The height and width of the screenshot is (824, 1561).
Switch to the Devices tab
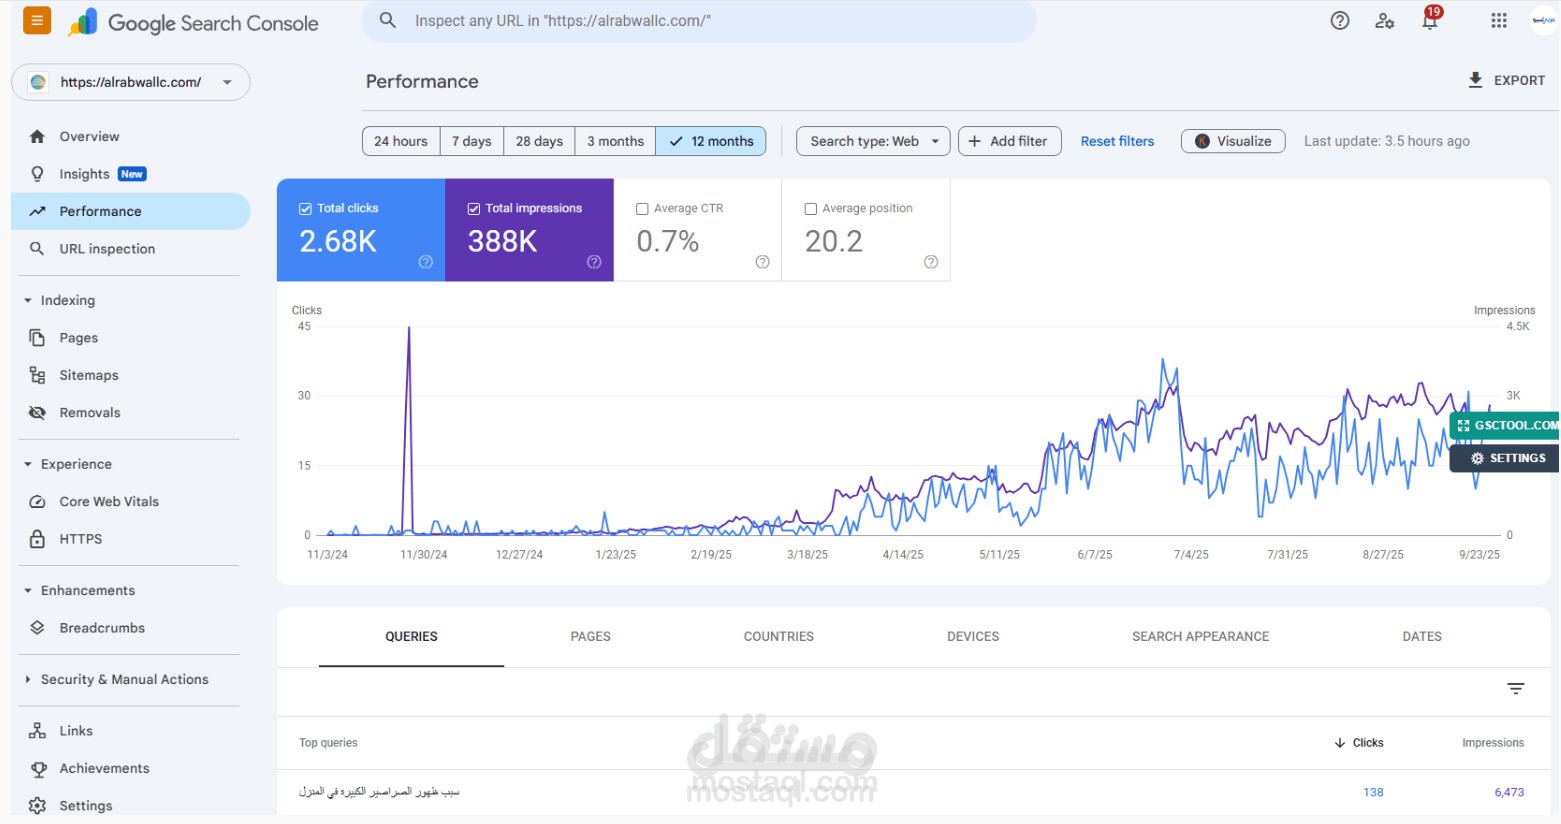tap(973, 636)
